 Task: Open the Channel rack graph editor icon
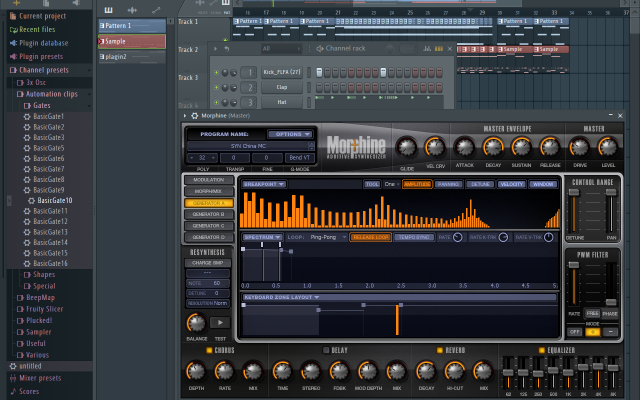coord(427,49)
